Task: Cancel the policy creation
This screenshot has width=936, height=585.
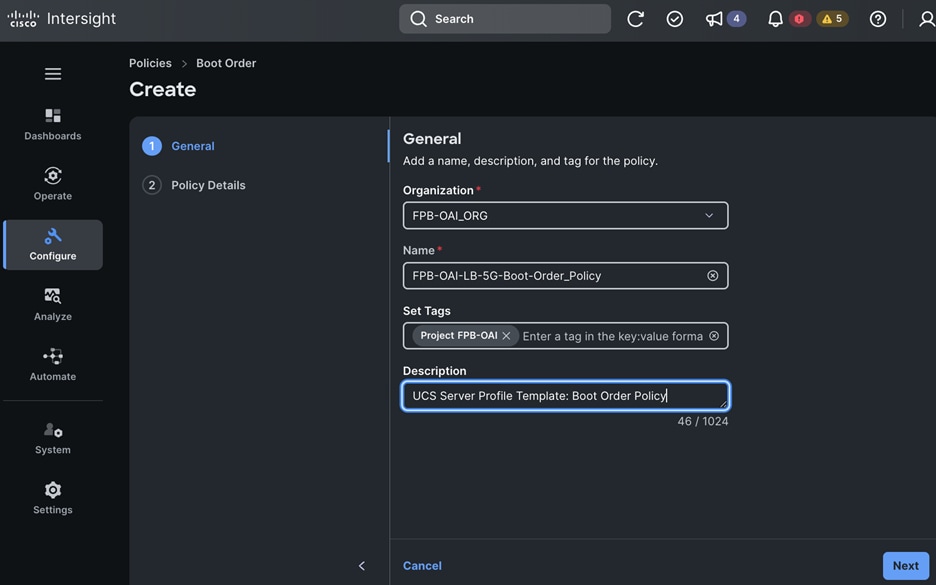Action: tap(422, 566)
